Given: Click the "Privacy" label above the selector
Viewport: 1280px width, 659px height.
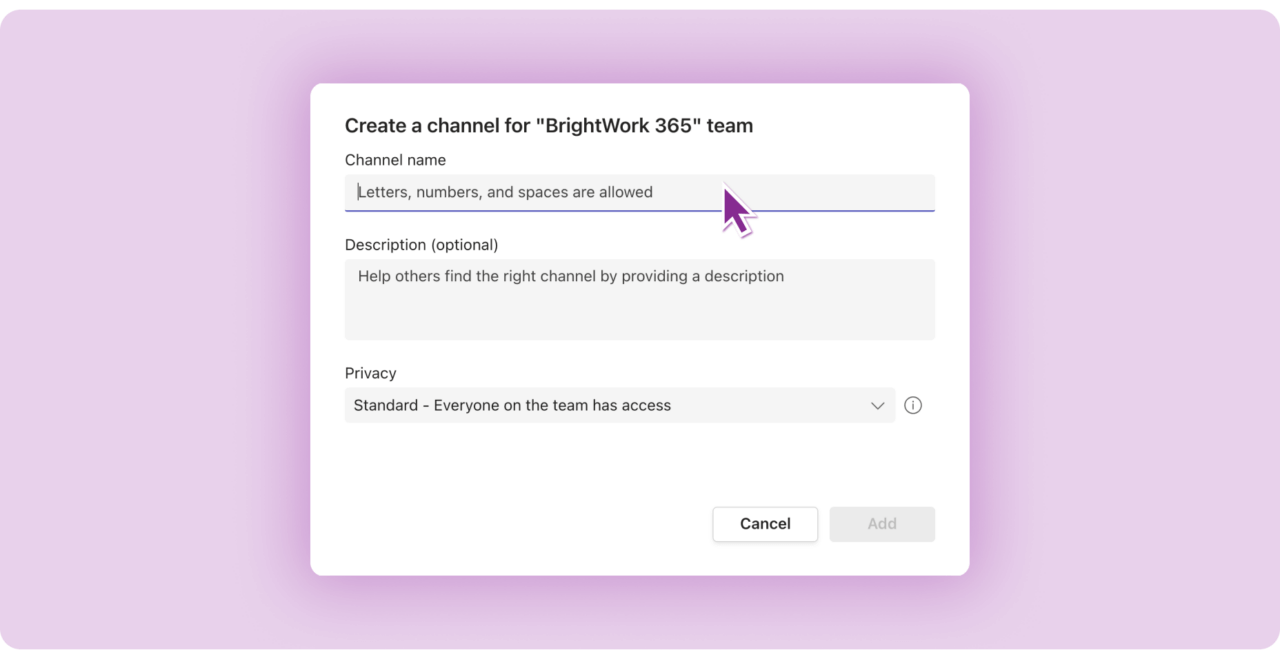Looking at the screenshot, I should tap(370, 373).
